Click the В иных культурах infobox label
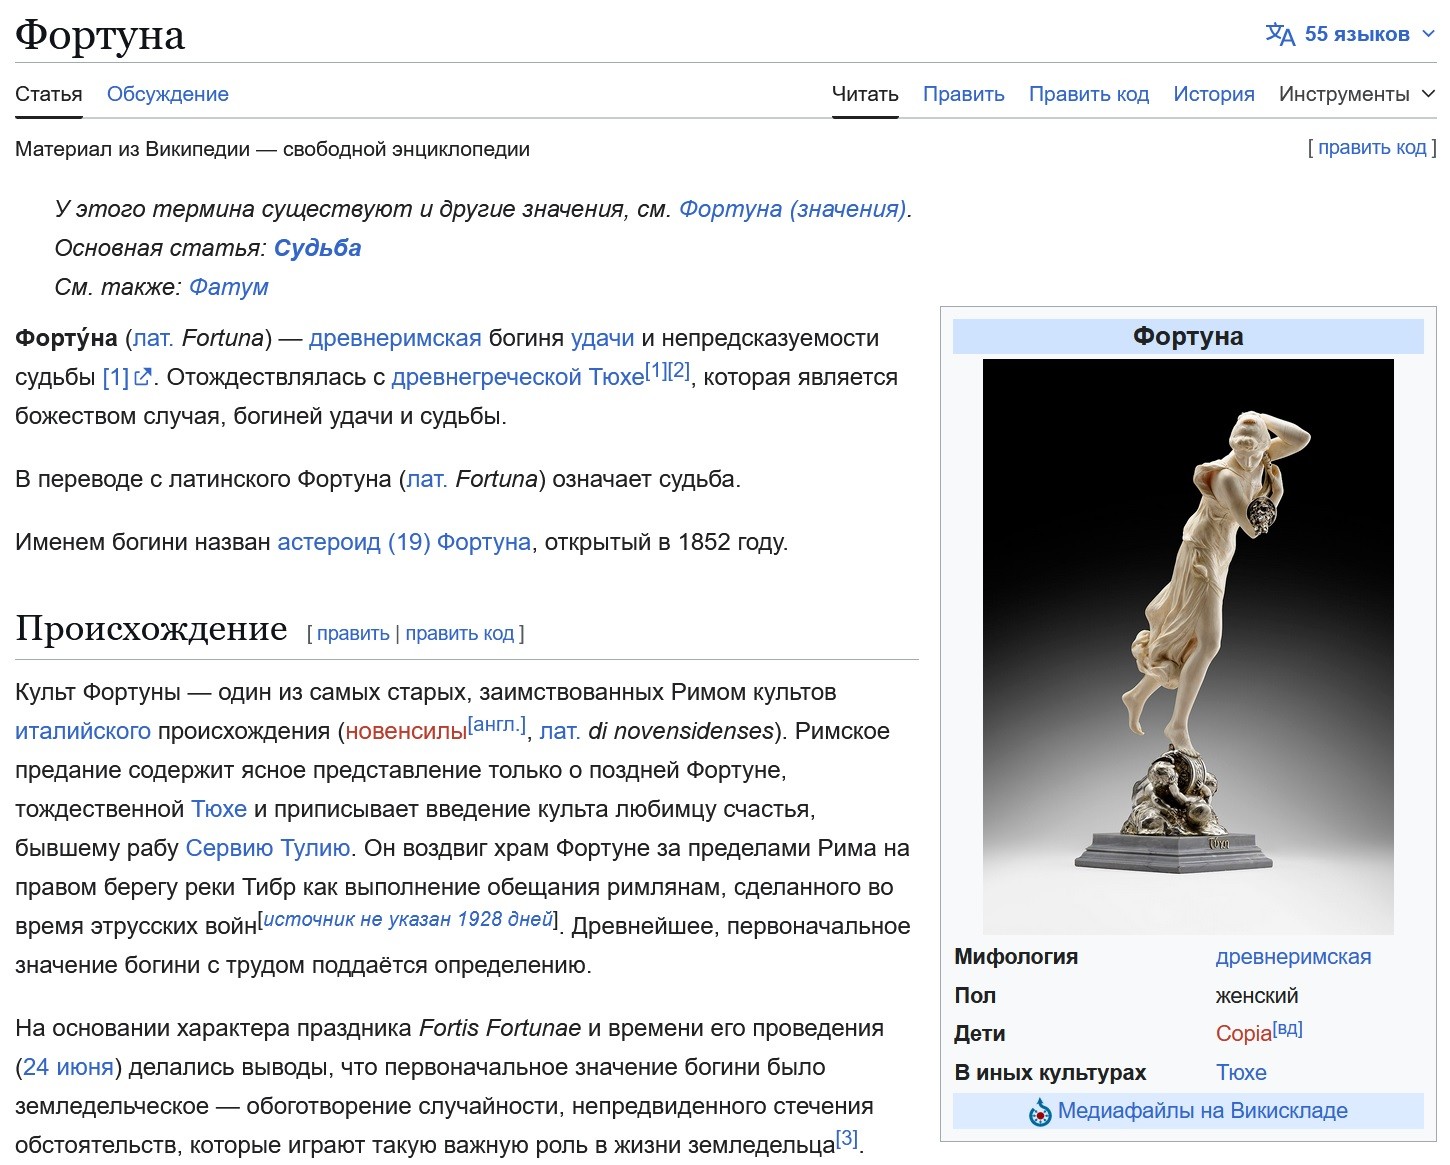Screen dimensions: 1450x1165 pyautogui.click(x=1050, y=1073)
